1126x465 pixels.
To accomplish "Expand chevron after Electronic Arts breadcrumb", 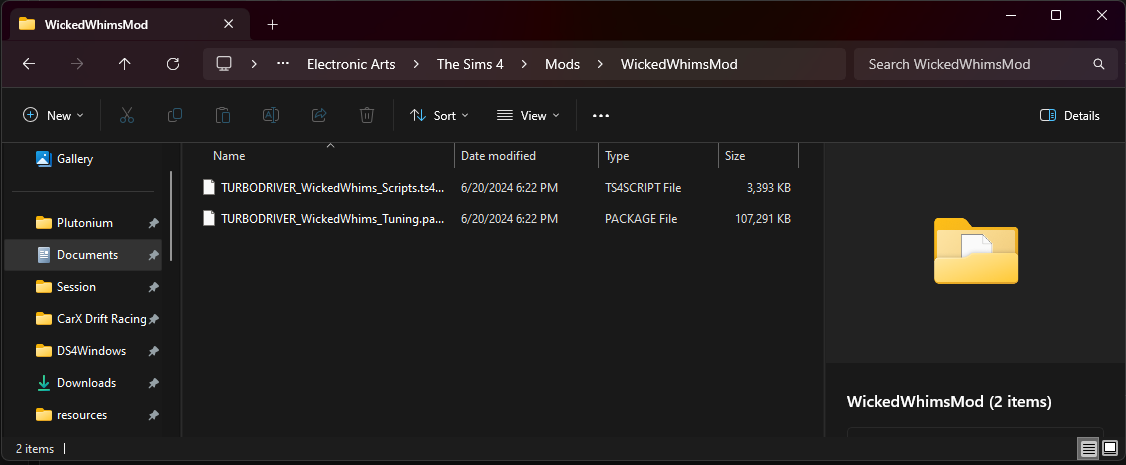I will (416, 64).
